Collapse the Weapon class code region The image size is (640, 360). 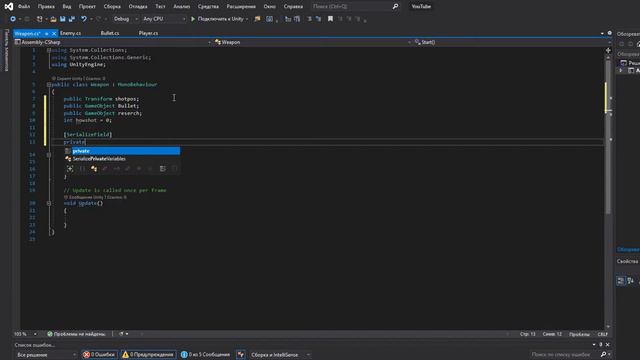(49, 84)
